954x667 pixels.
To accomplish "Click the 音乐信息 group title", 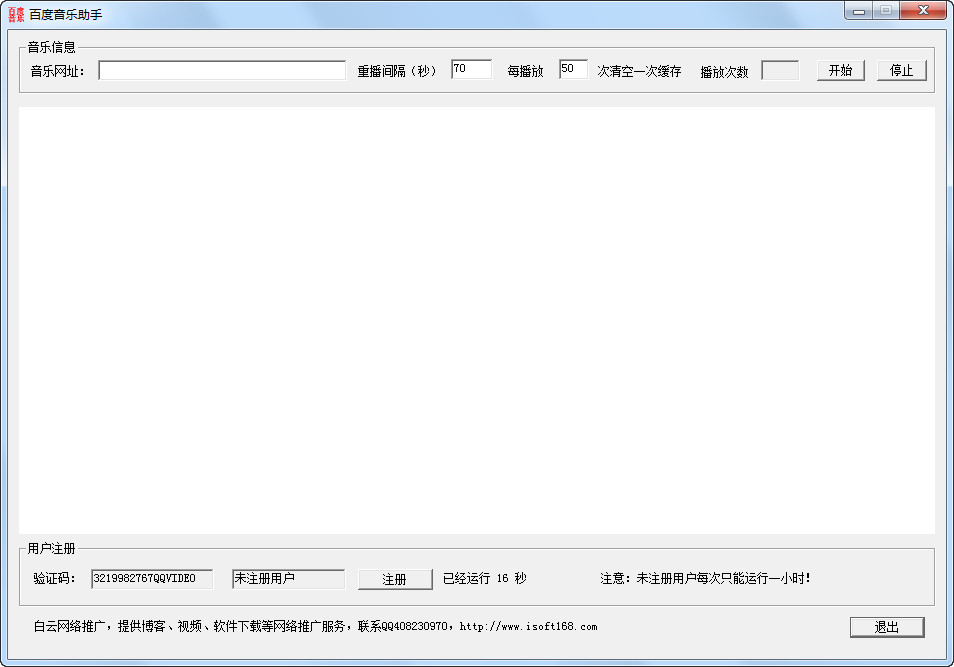I will pos(51,47).
